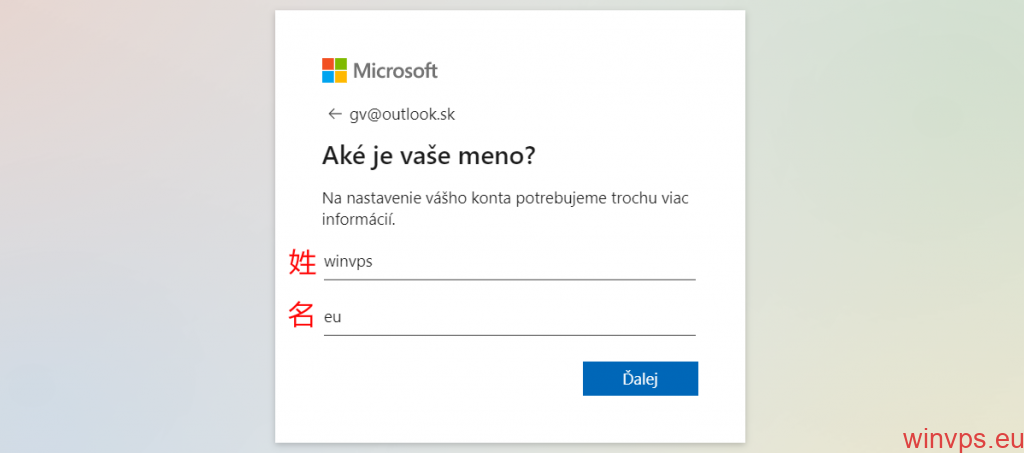Click the underline beneath the winvps field
Image resolution: width=1024 pixels, height=453 pixels.
pyautogui.click(x=509, y=279)
